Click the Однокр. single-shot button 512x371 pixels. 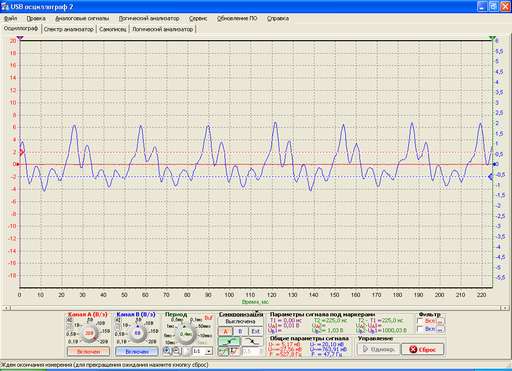coord(378,349)
